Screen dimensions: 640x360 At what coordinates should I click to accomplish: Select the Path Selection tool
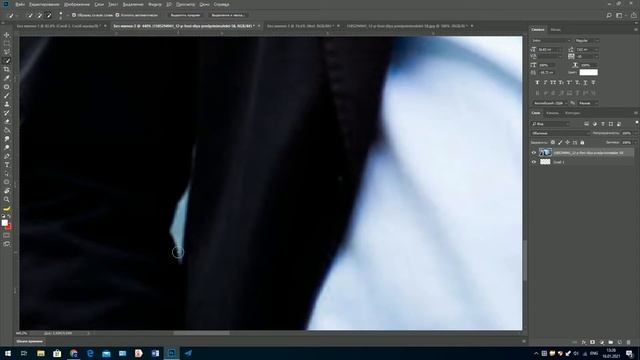point(7,173)
